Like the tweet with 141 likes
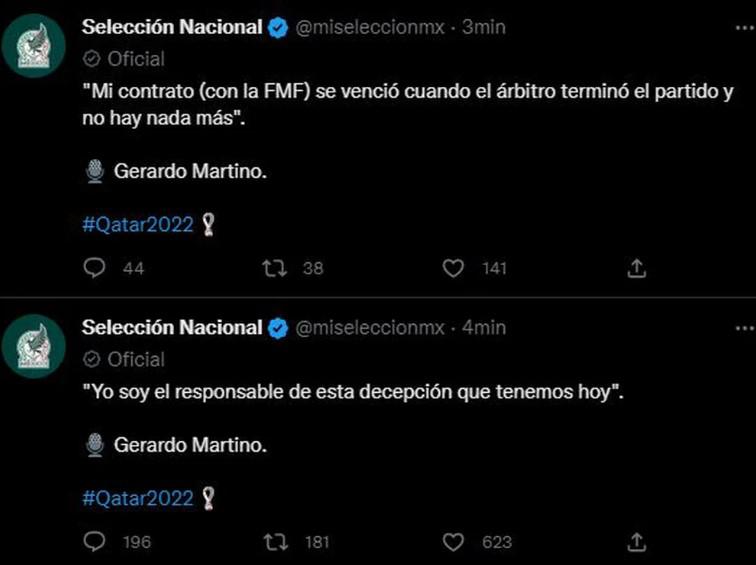The height and width of the screenshot is (565, 756). pos(454,268)
